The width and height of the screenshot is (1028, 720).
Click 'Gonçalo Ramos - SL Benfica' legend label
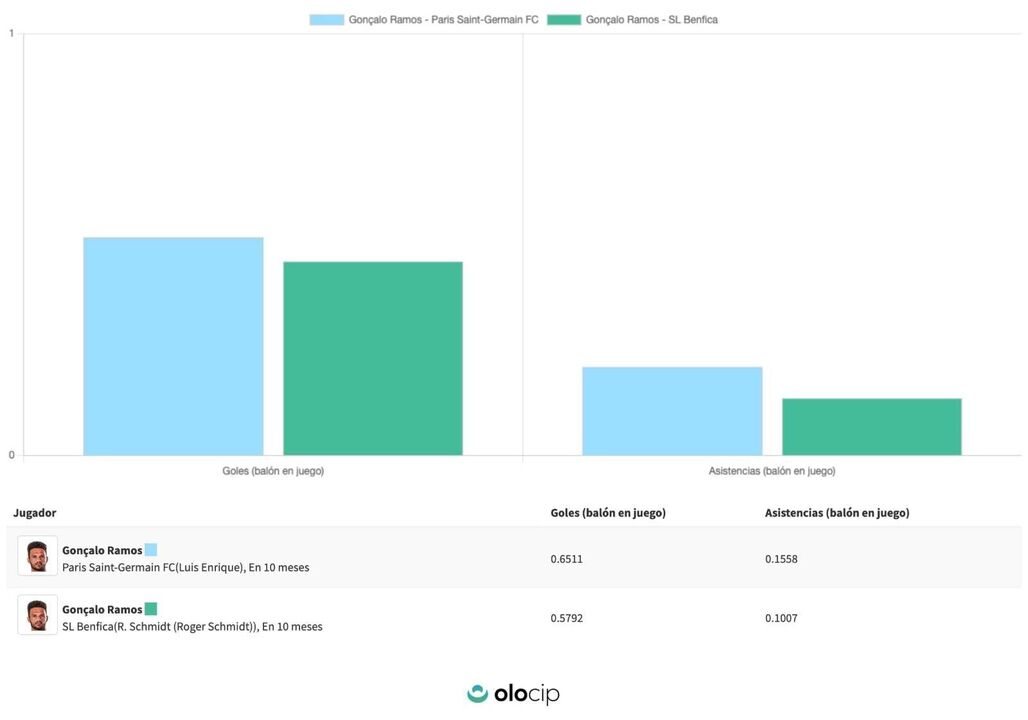[651, 19]
